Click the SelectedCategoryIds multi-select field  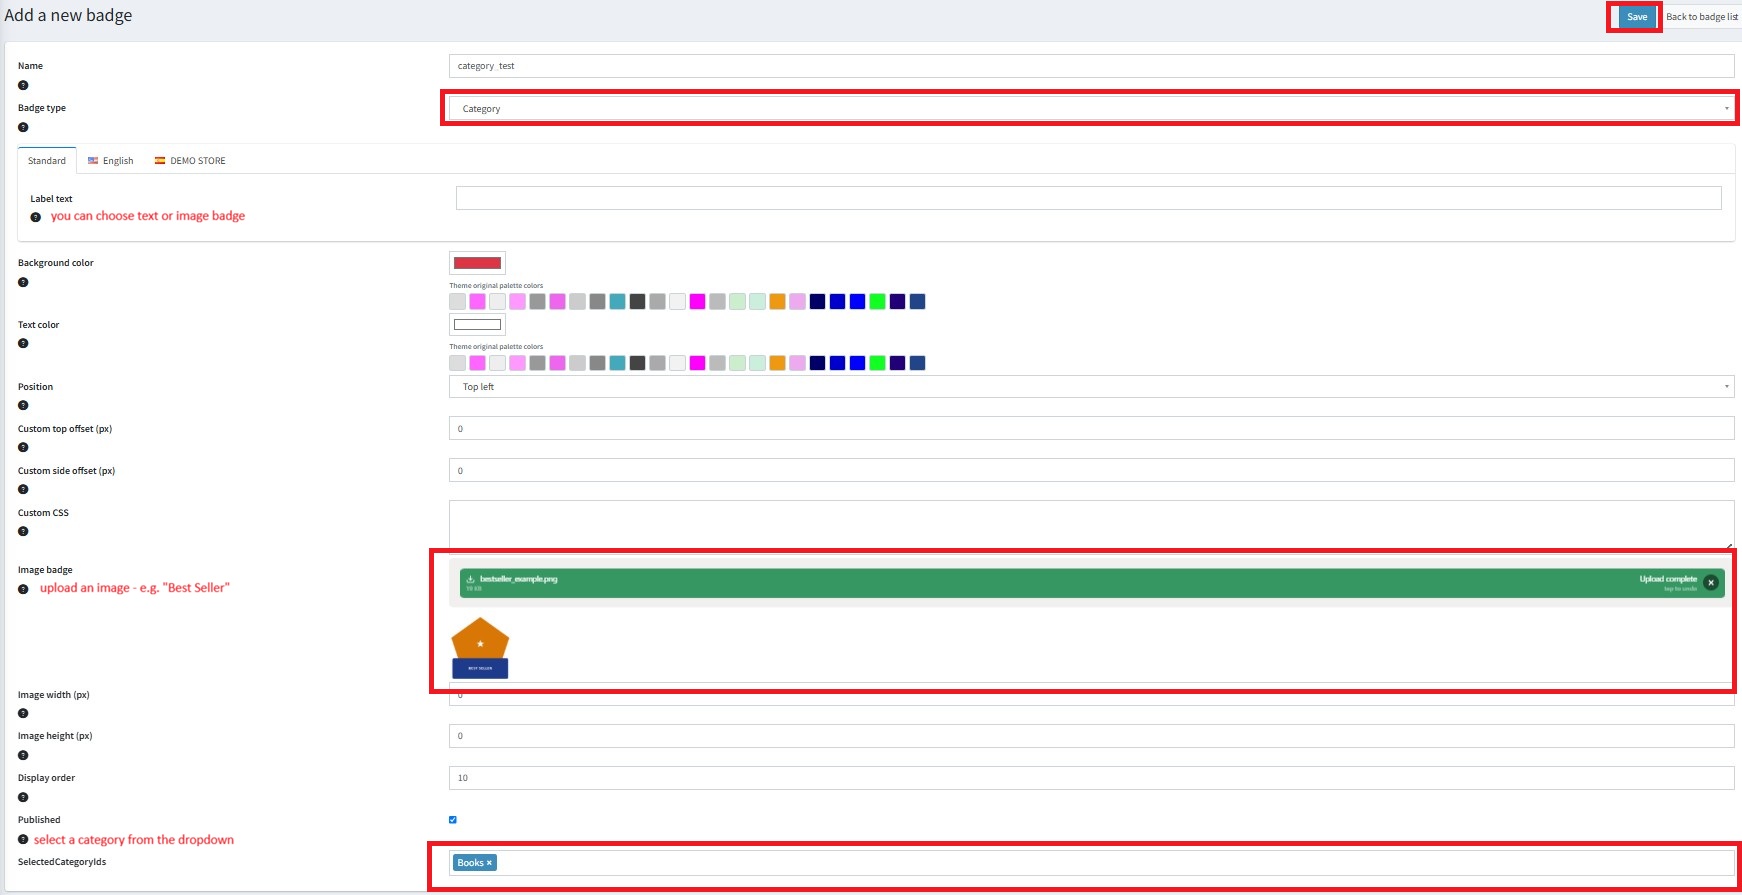(x=1091, y=863)
